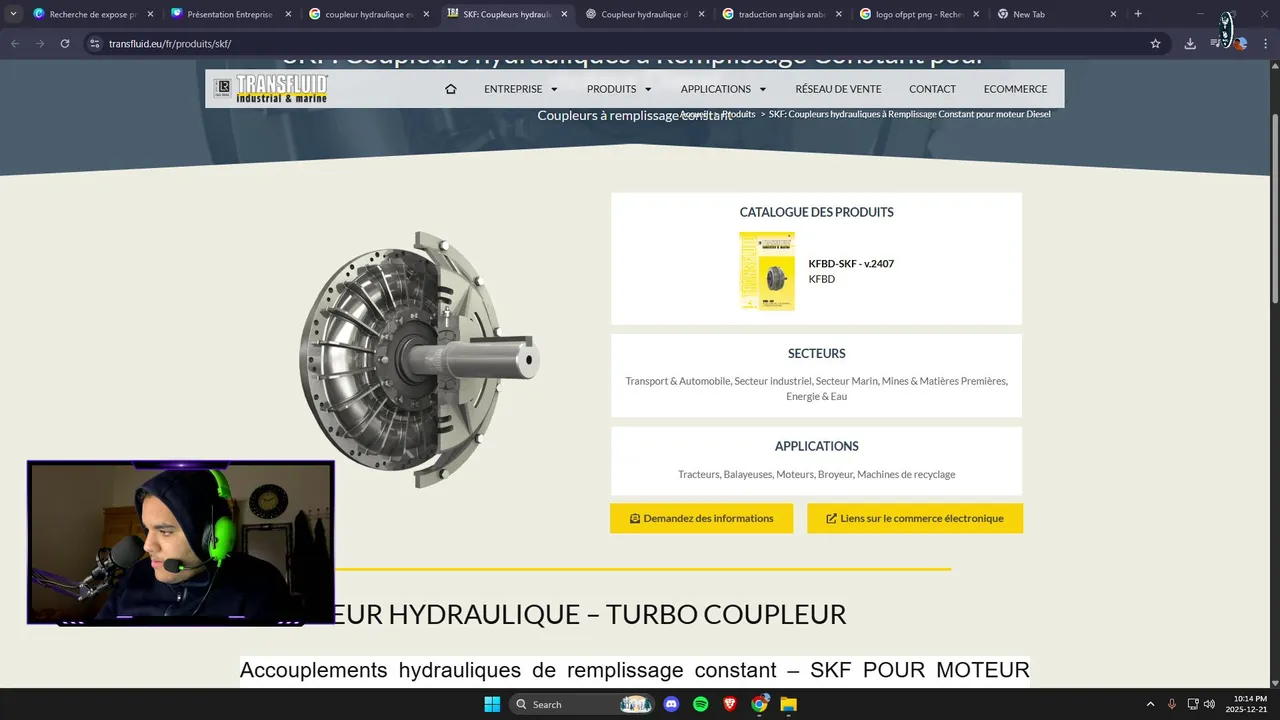Open the media controls icon
This screenshot has height=720, width=1280.
[x=1216, y=44]
